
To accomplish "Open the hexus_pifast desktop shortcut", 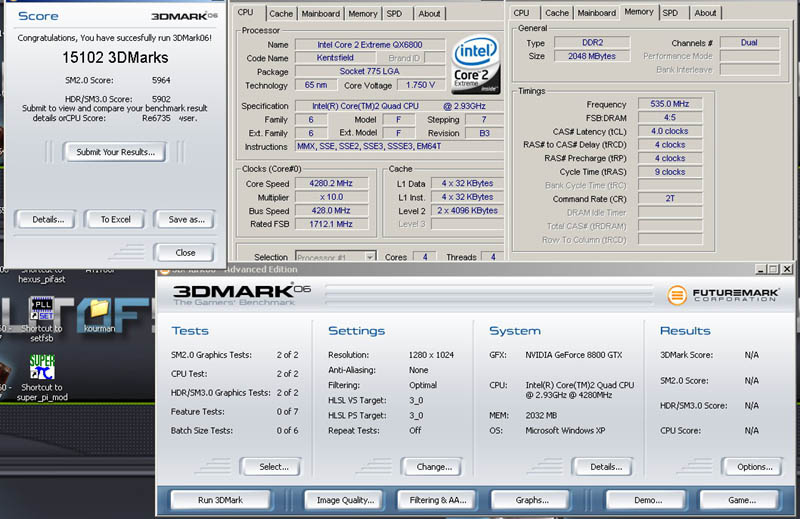I will tap(42, 279).
